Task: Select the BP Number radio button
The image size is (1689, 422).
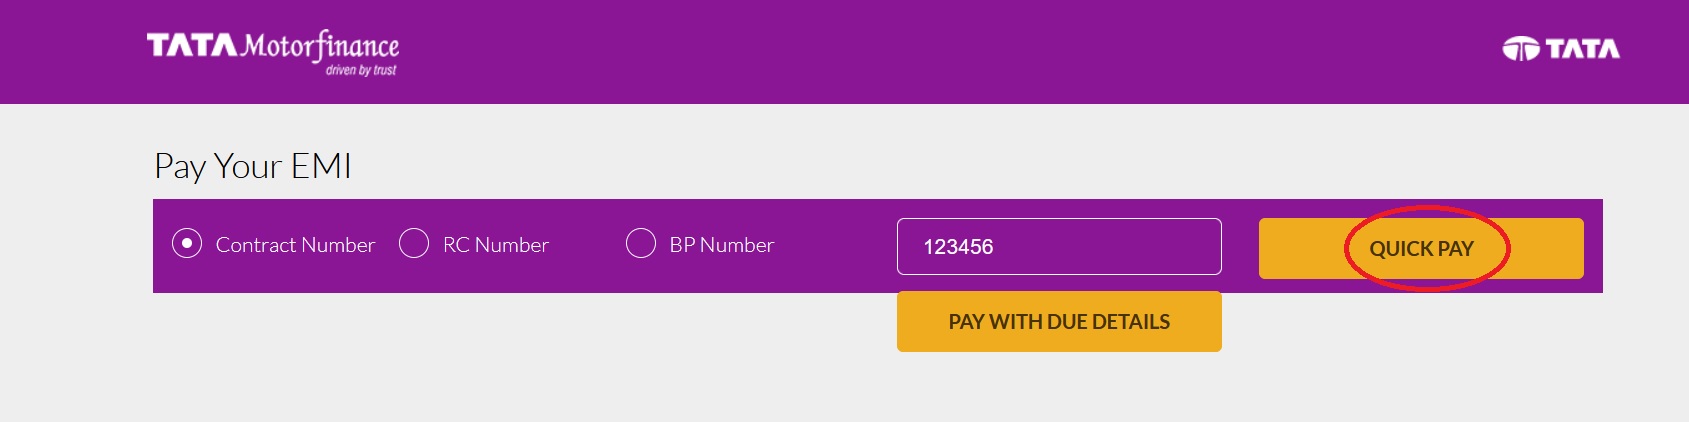Action: click(x=641, y=244)
